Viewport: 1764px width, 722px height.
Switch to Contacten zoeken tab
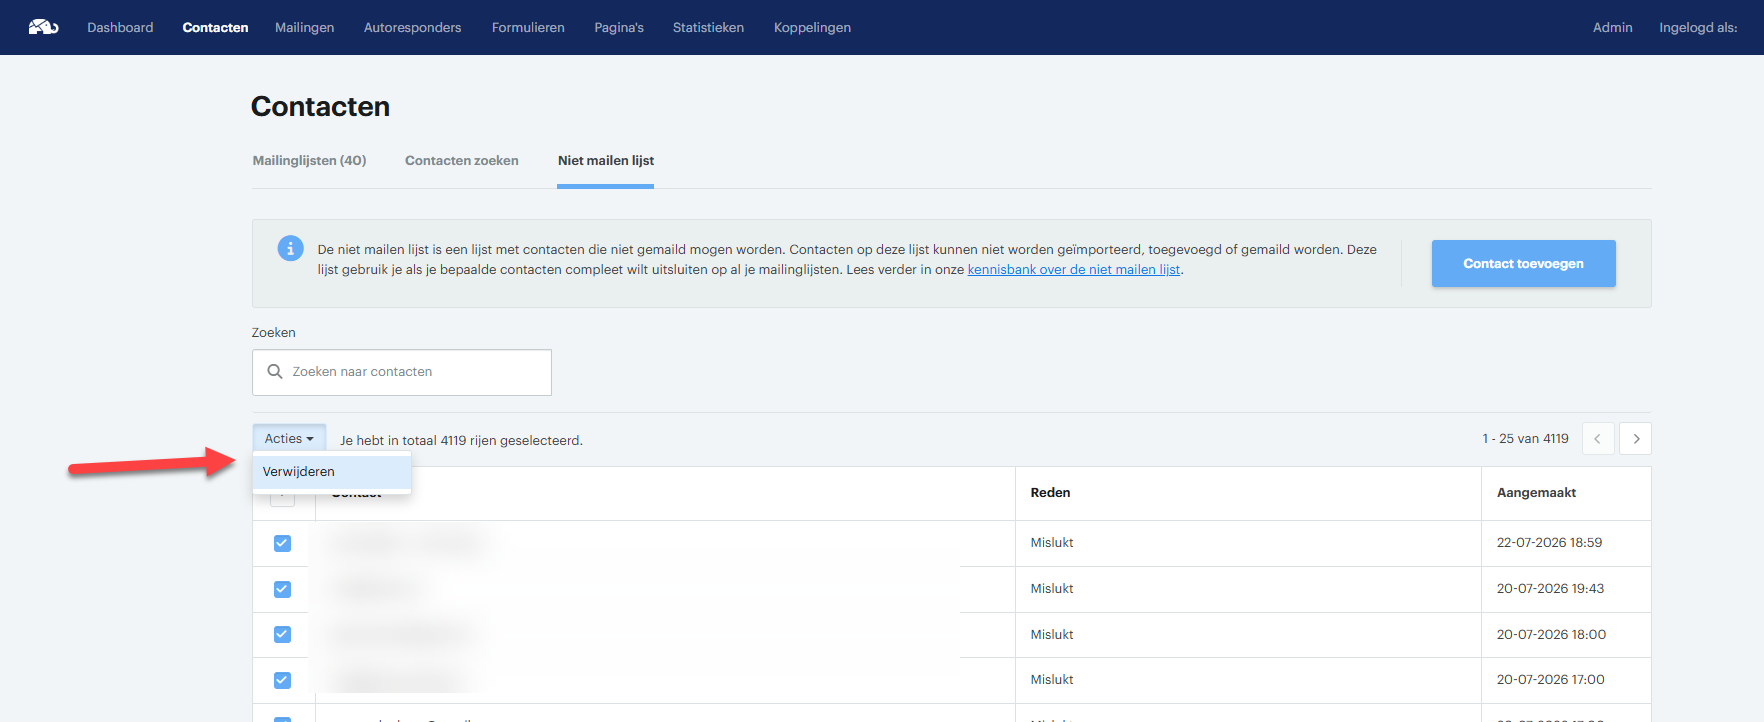coord(461,160)
